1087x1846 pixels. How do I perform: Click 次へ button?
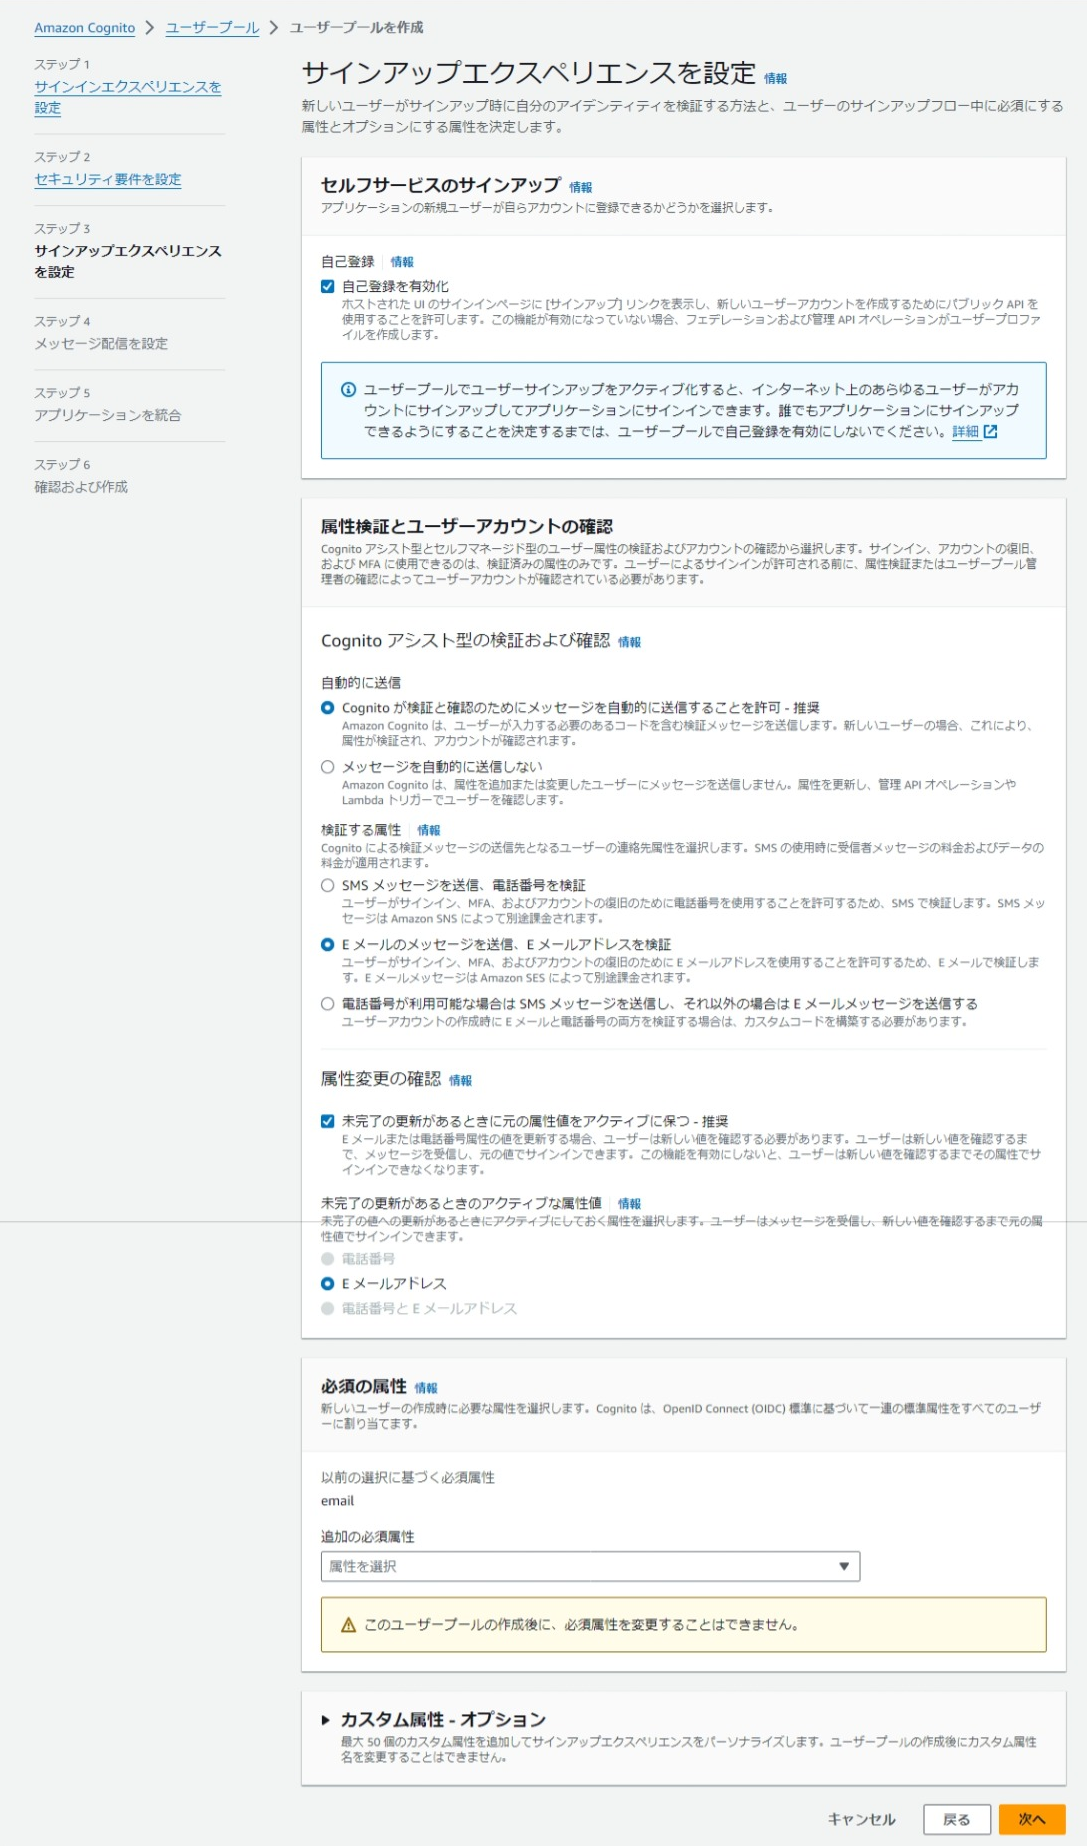click(1031, 1819)
